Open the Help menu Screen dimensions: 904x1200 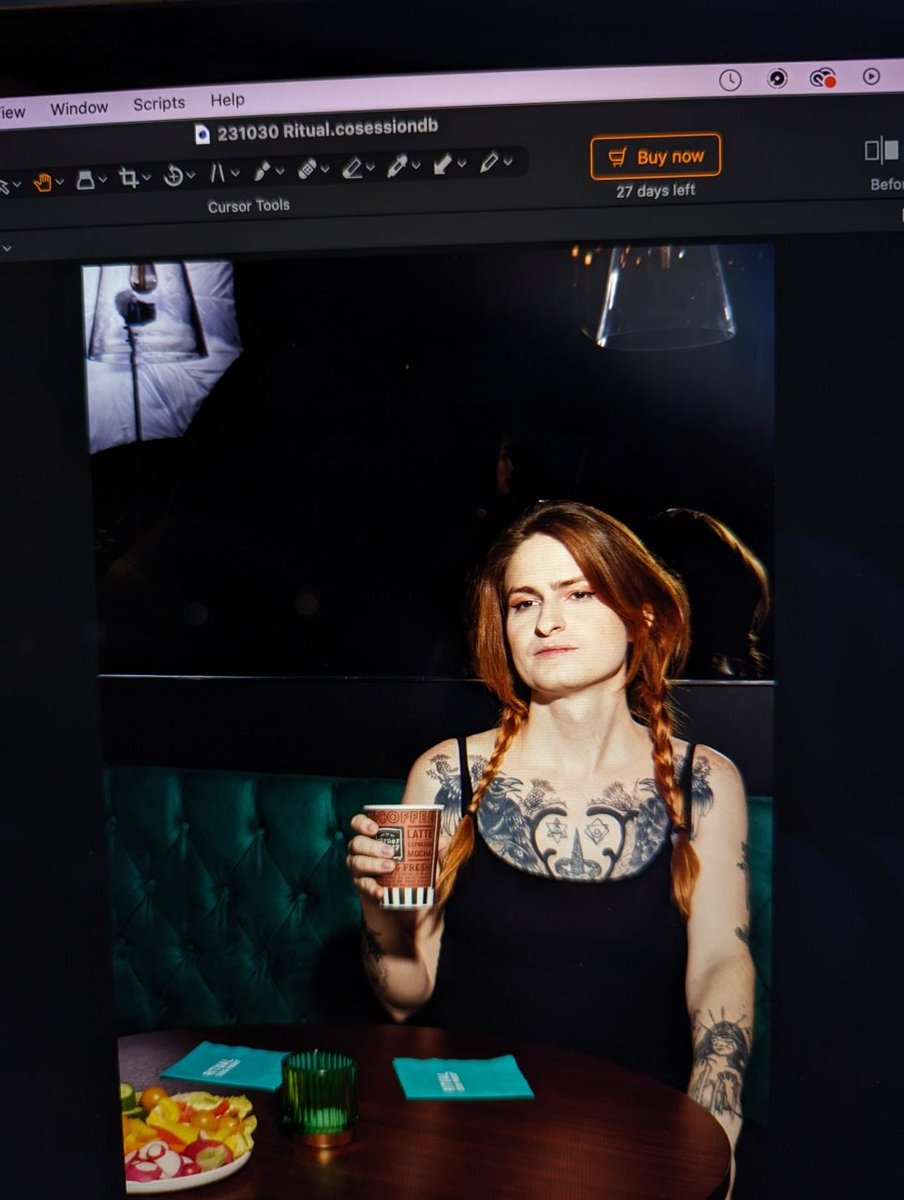coord(227,100)
